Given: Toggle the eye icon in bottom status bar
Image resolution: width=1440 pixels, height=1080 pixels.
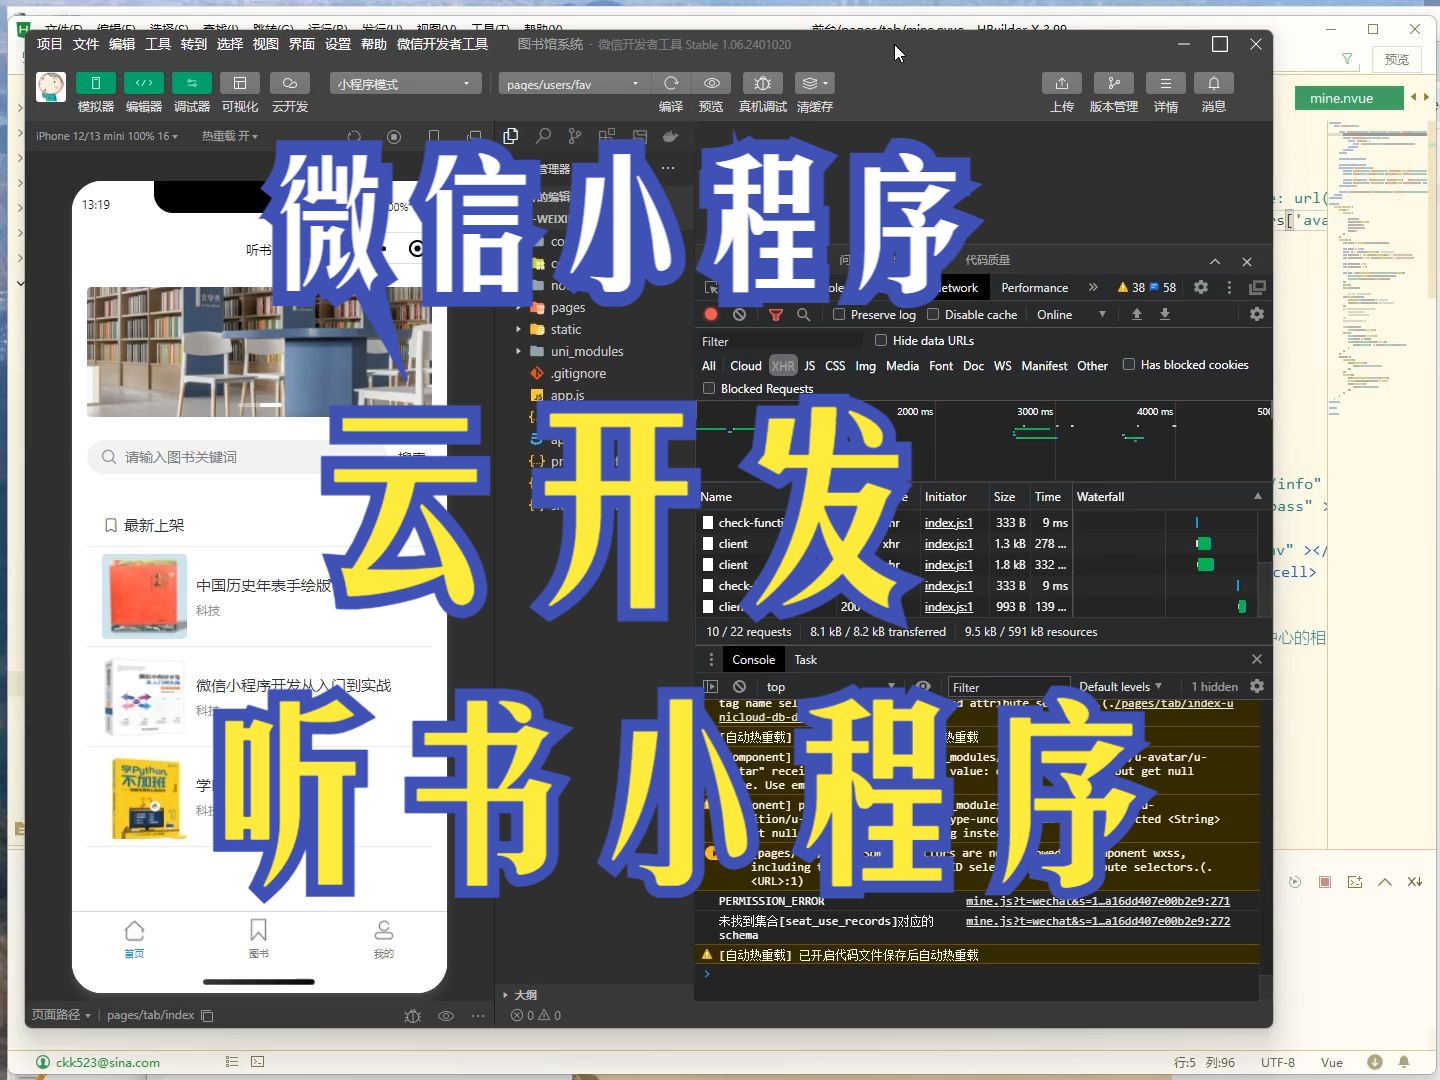Looking at the screenshot, I should click(x=446, y=1016).
